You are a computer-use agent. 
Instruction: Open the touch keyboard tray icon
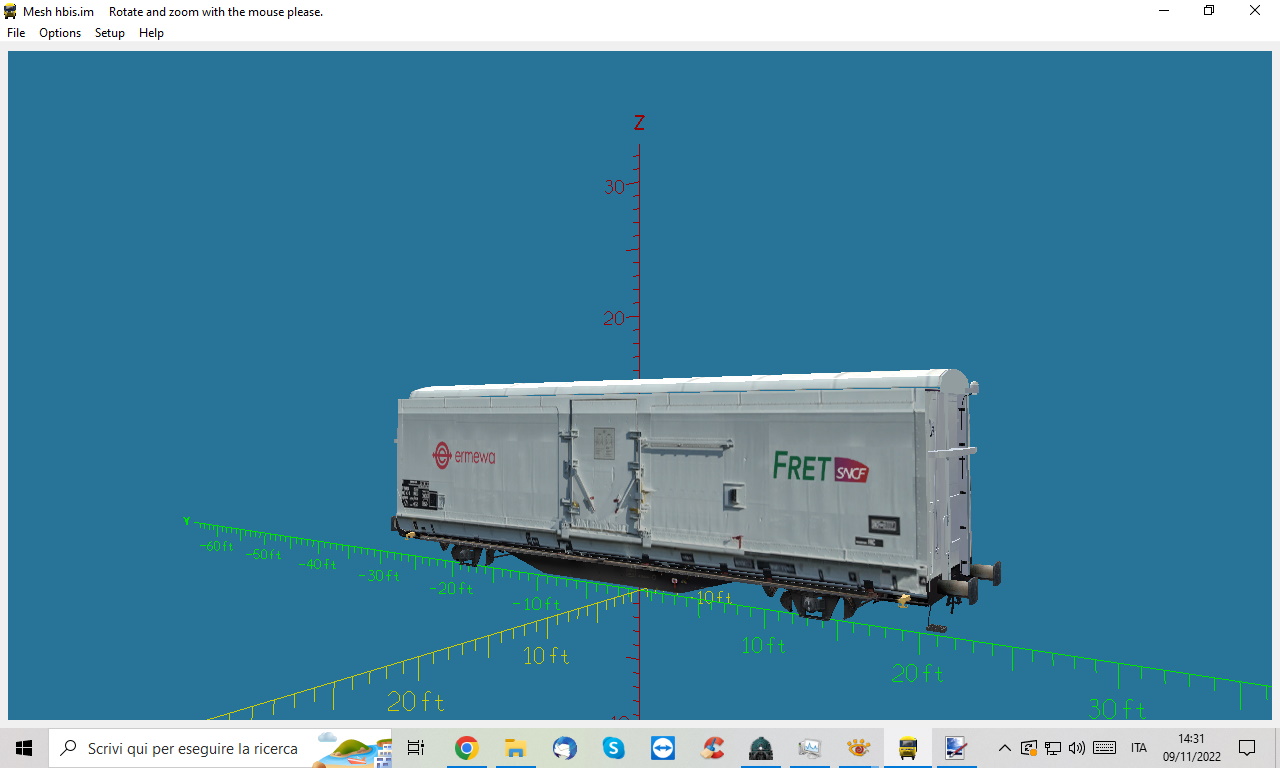1104,748
